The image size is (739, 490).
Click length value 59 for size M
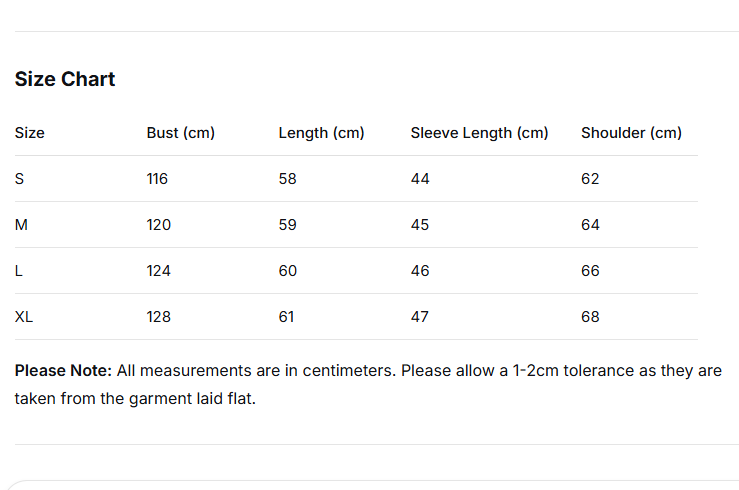[x=288, y=225]
